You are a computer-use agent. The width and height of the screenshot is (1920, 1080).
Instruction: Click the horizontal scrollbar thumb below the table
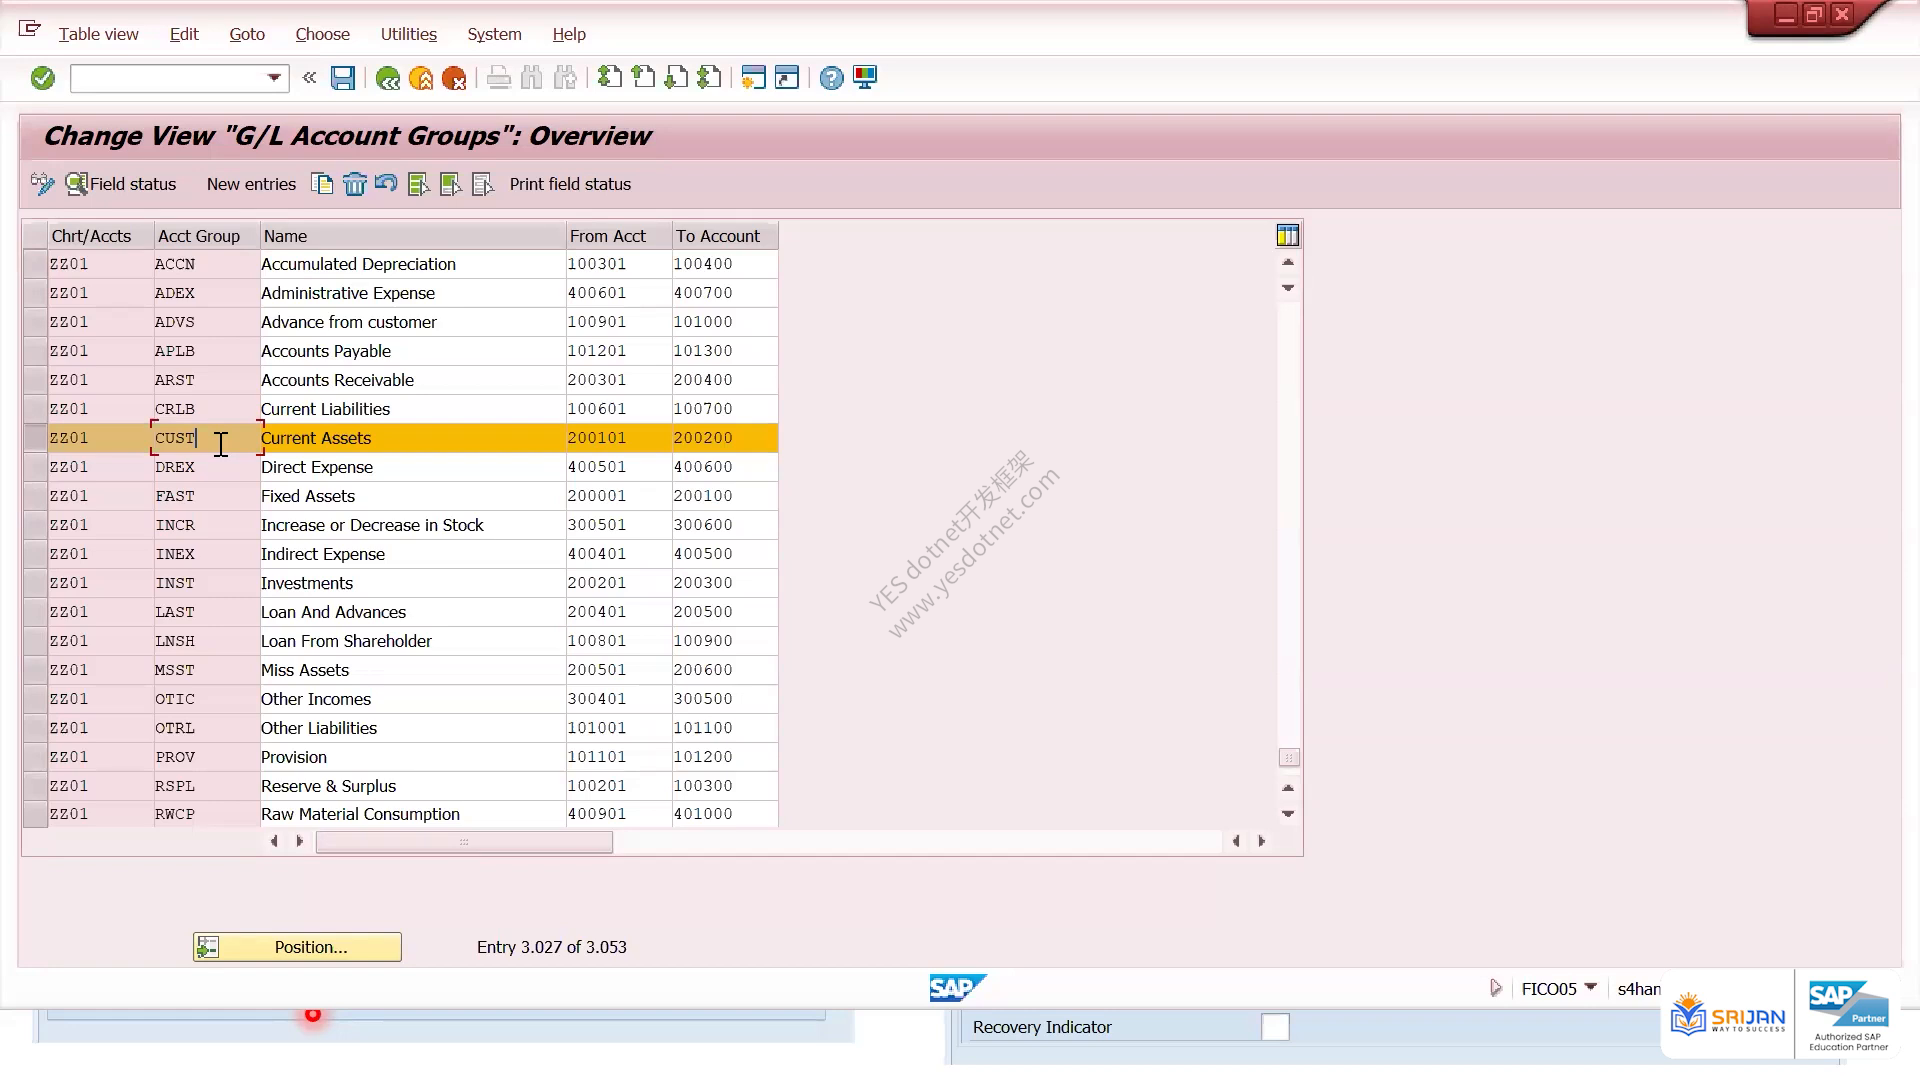tap(464, 842)
